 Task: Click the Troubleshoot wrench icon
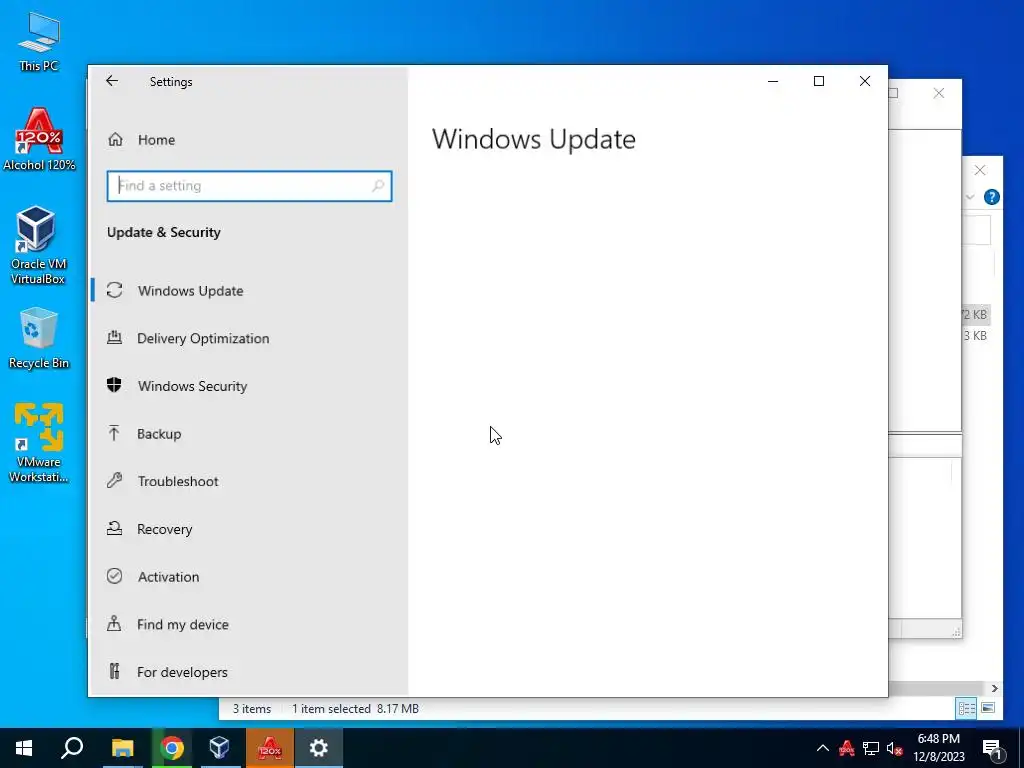[x=114, y=481]
